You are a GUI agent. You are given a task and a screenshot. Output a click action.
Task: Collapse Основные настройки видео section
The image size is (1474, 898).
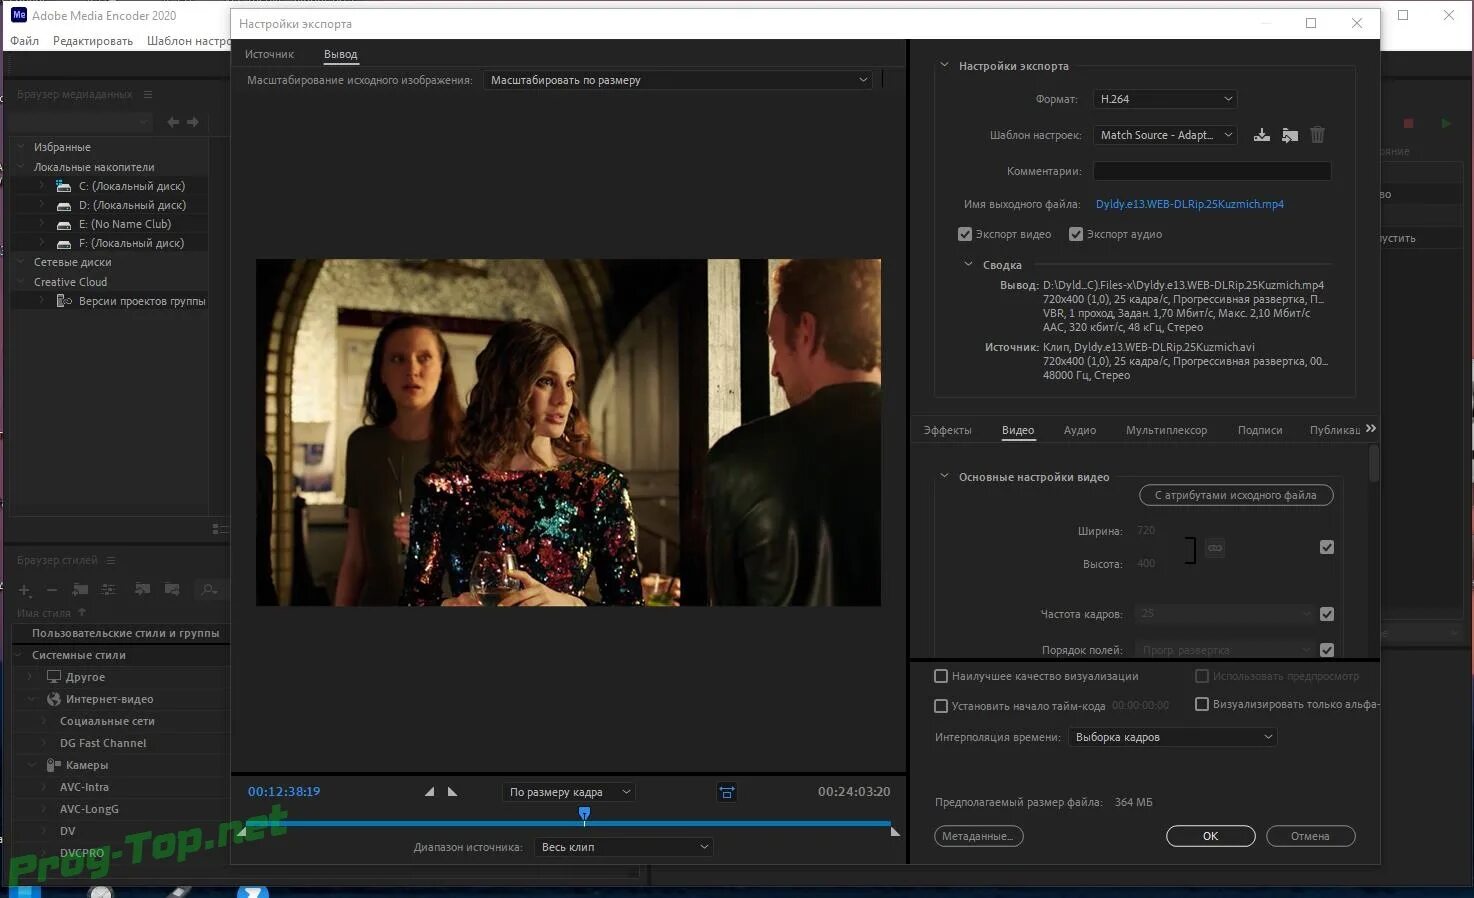tap(944, 476)
